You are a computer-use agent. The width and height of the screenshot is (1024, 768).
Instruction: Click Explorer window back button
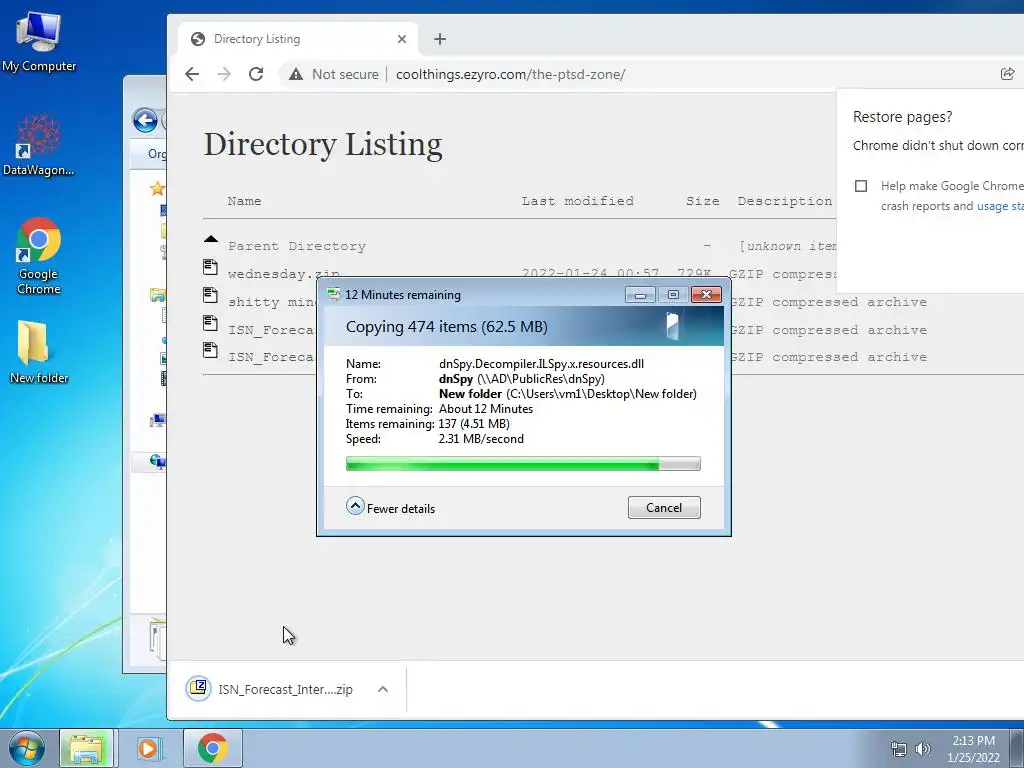(145, 120)
